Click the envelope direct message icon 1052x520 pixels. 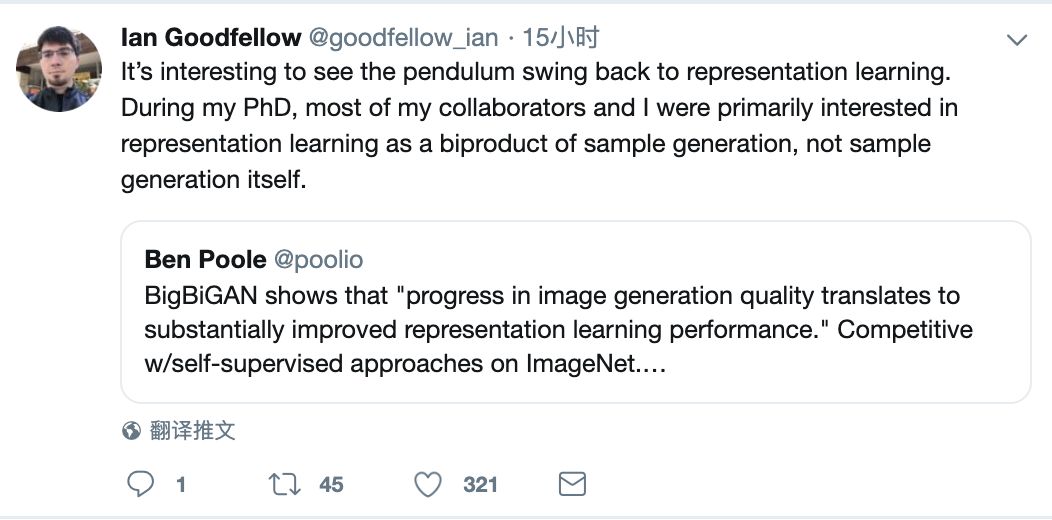pos(571,485)
